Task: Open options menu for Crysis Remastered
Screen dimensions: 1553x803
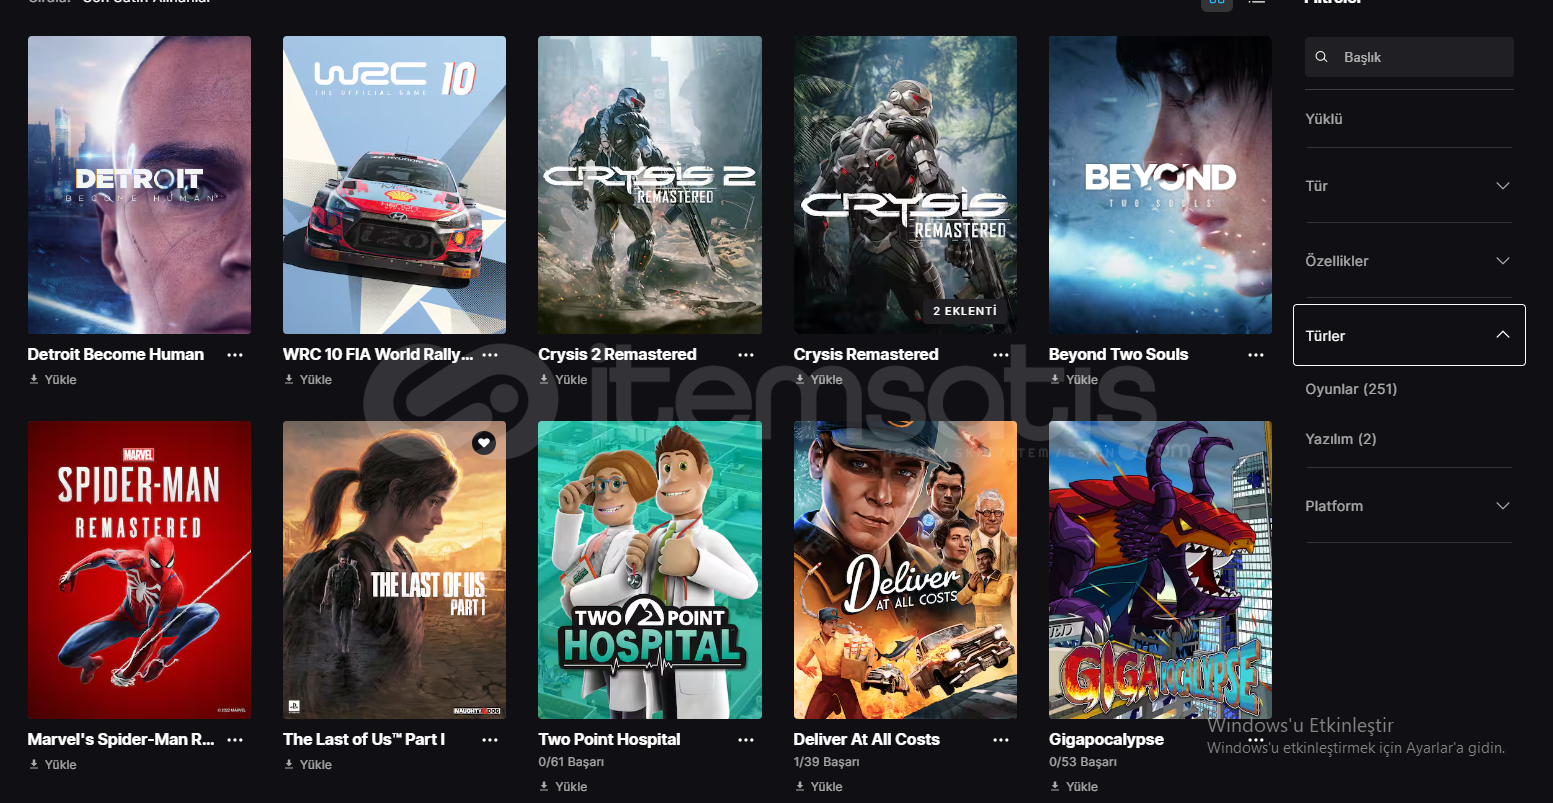Action: pos(1001,355)
